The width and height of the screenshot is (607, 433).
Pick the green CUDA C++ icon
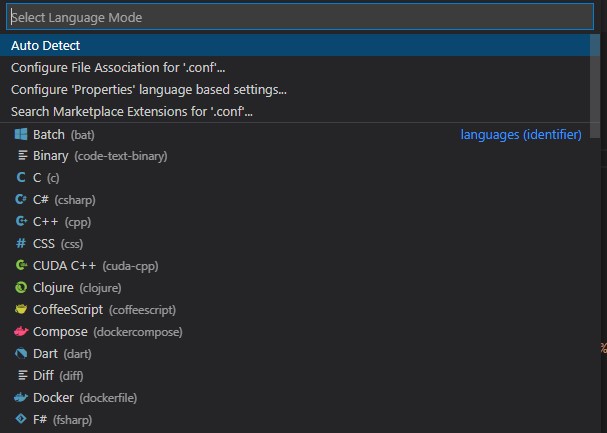(x=21, y=265)
